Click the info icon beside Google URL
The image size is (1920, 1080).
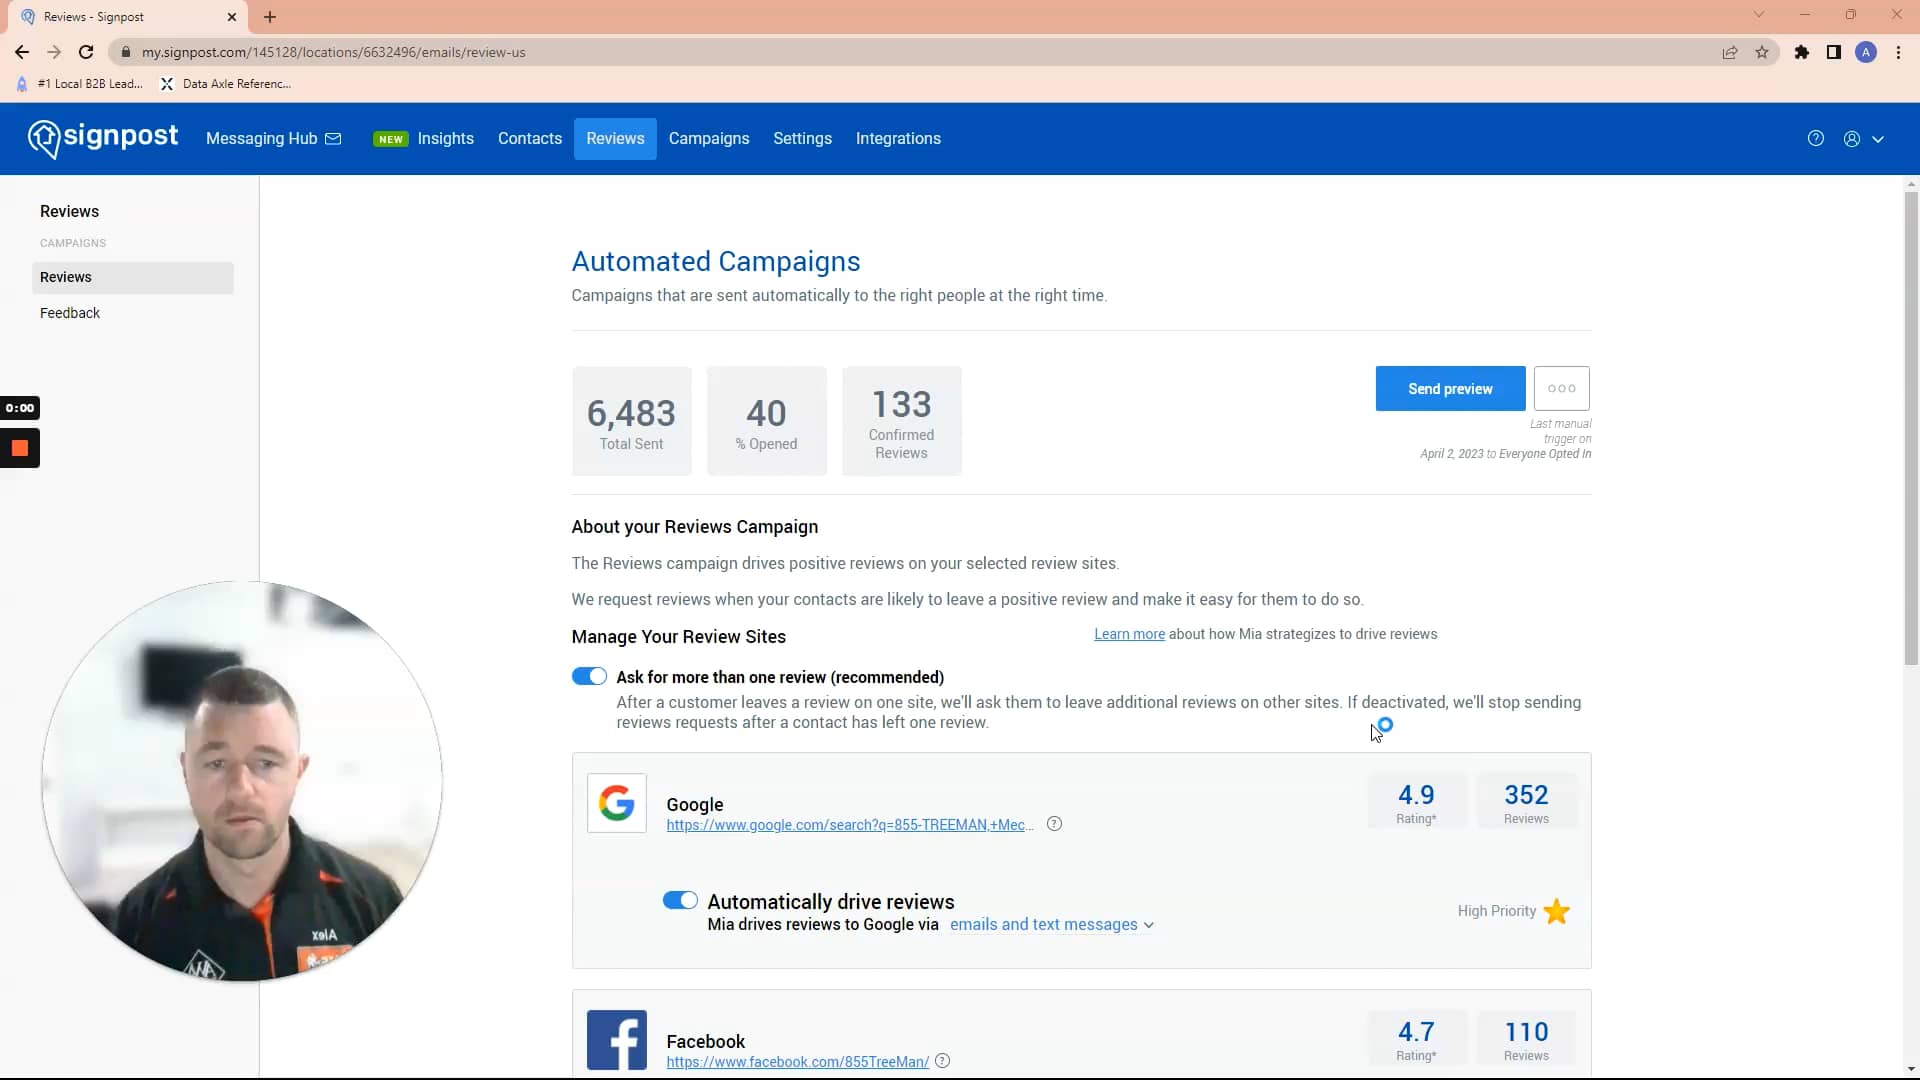click(x=1054, y=824)
